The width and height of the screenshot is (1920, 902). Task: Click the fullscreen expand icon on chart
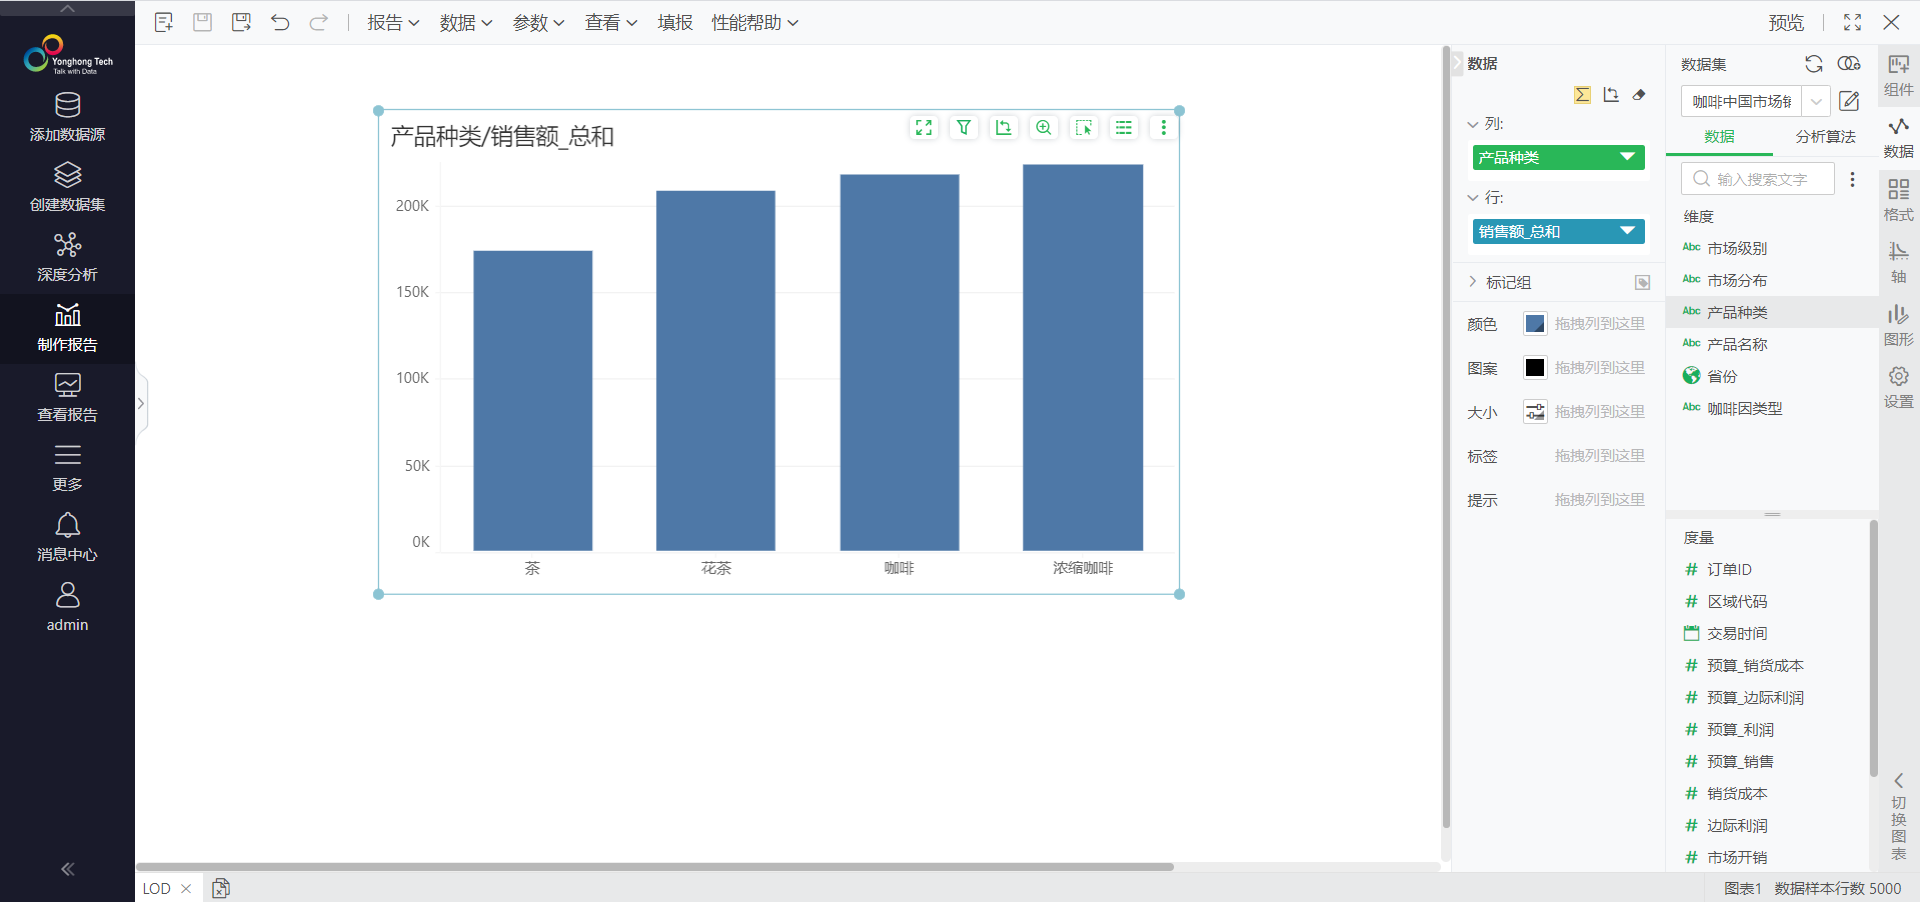pos(923,128)
